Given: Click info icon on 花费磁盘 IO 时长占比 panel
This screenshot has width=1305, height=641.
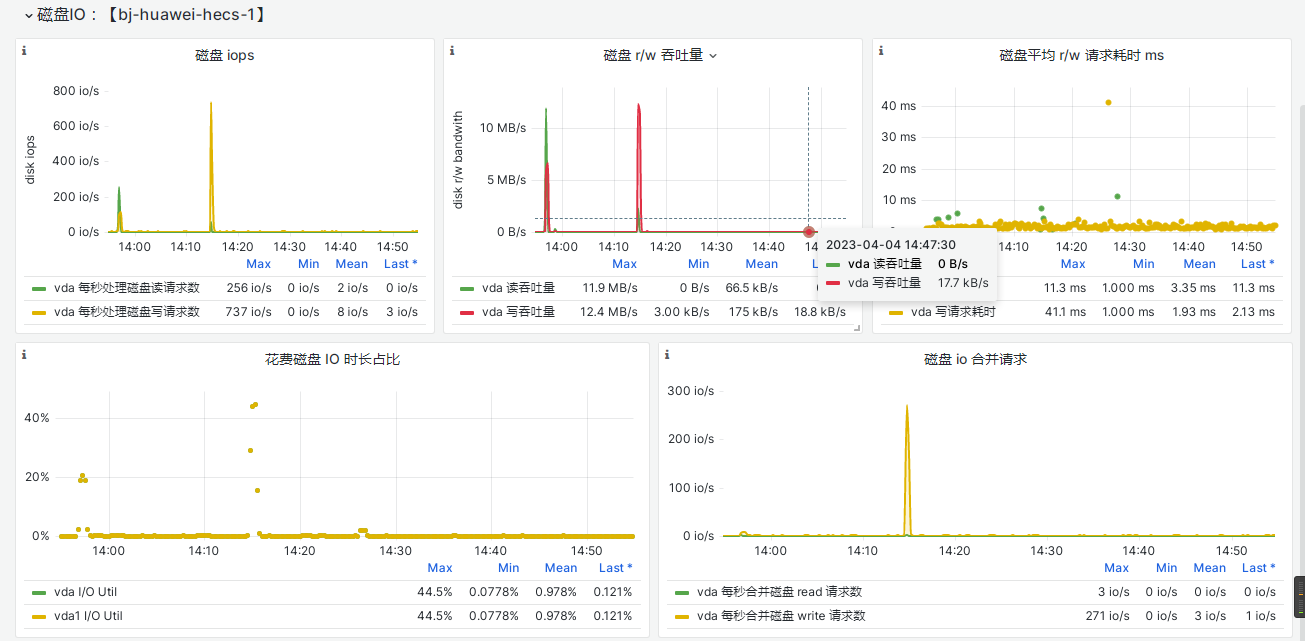Looking at the screenshot, I should click(x=24, y=354).
